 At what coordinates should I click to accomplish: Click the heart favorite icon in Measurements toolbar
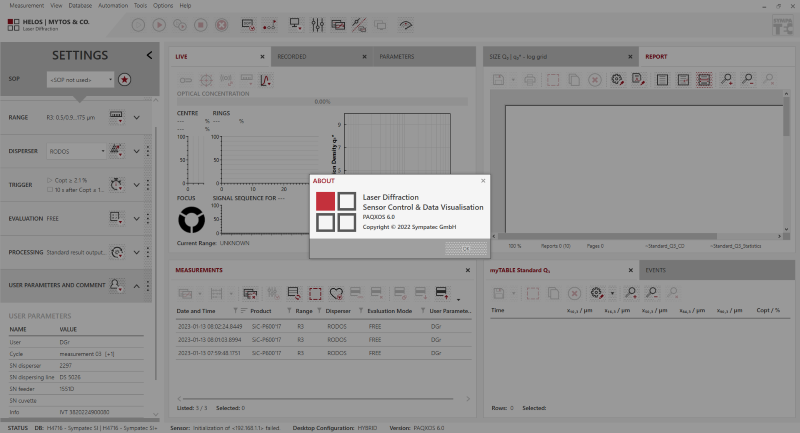click(336, 293)
